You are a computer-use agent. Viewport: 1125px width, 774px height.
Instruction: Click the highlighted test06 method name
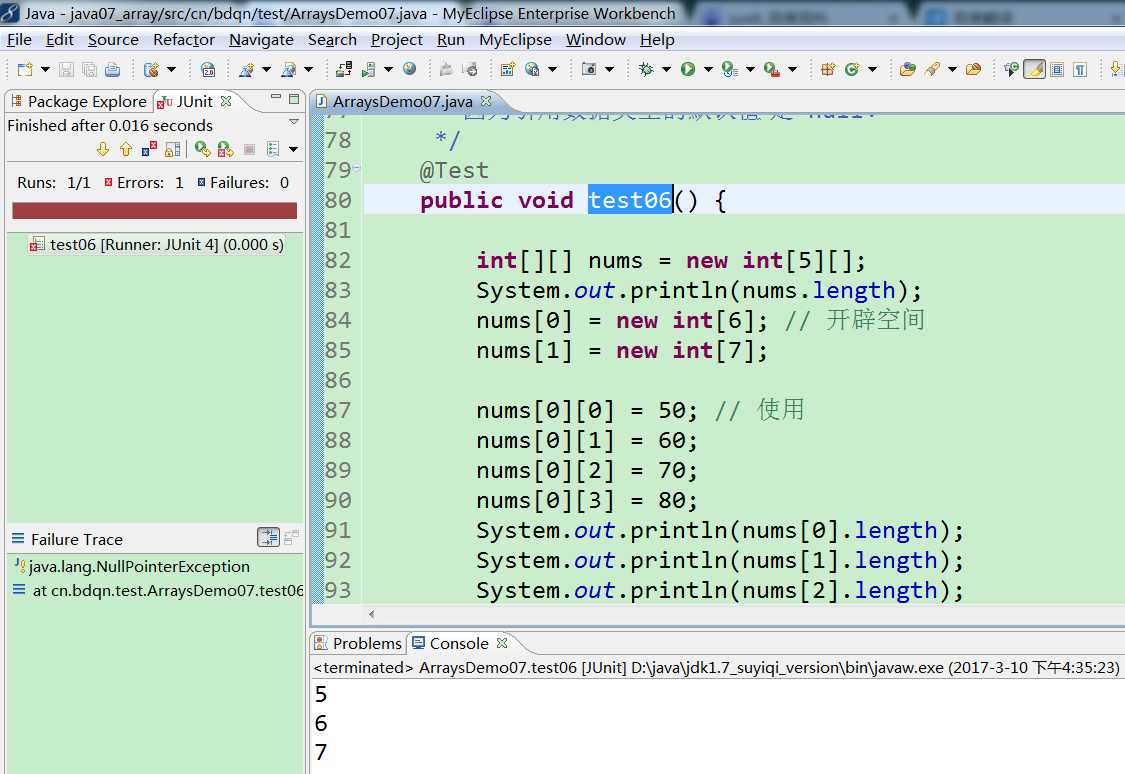630,199
